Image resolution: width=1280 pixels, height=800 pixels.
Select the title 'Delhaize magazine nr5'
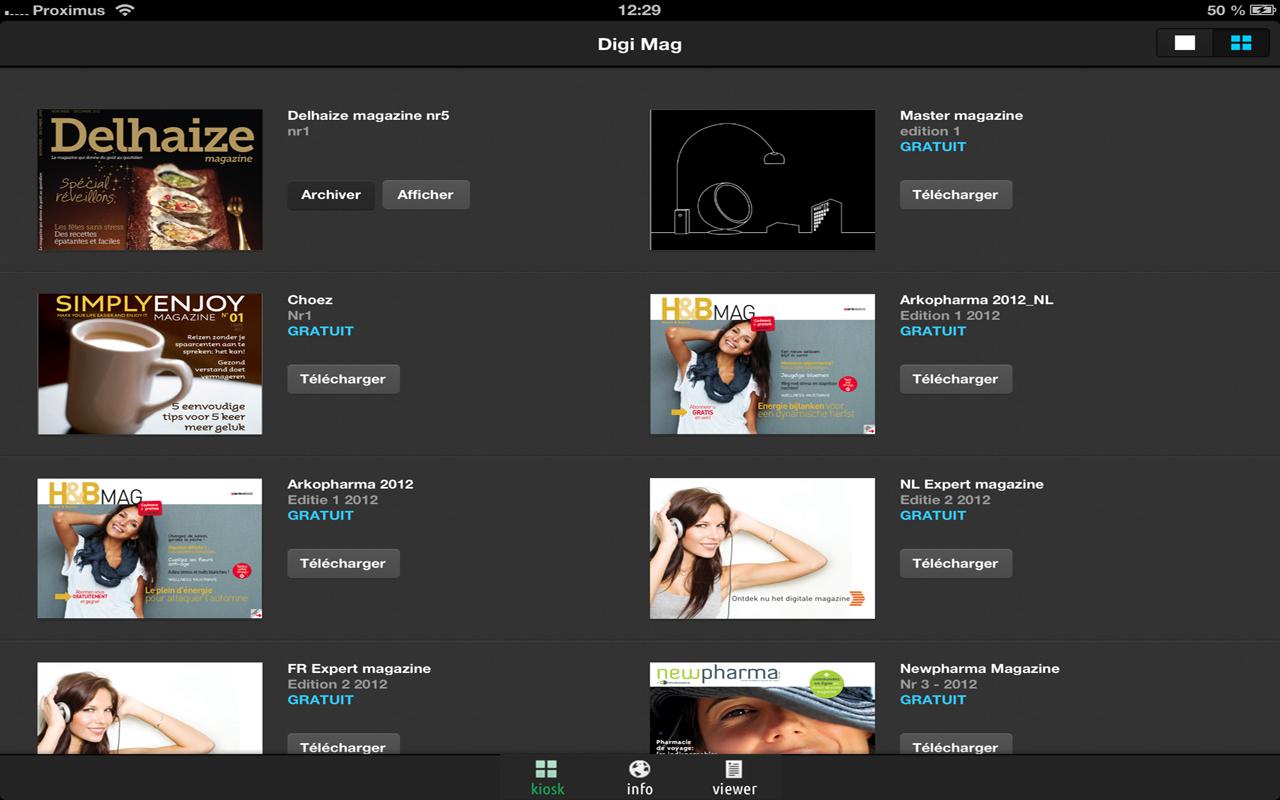click(368, 115)
